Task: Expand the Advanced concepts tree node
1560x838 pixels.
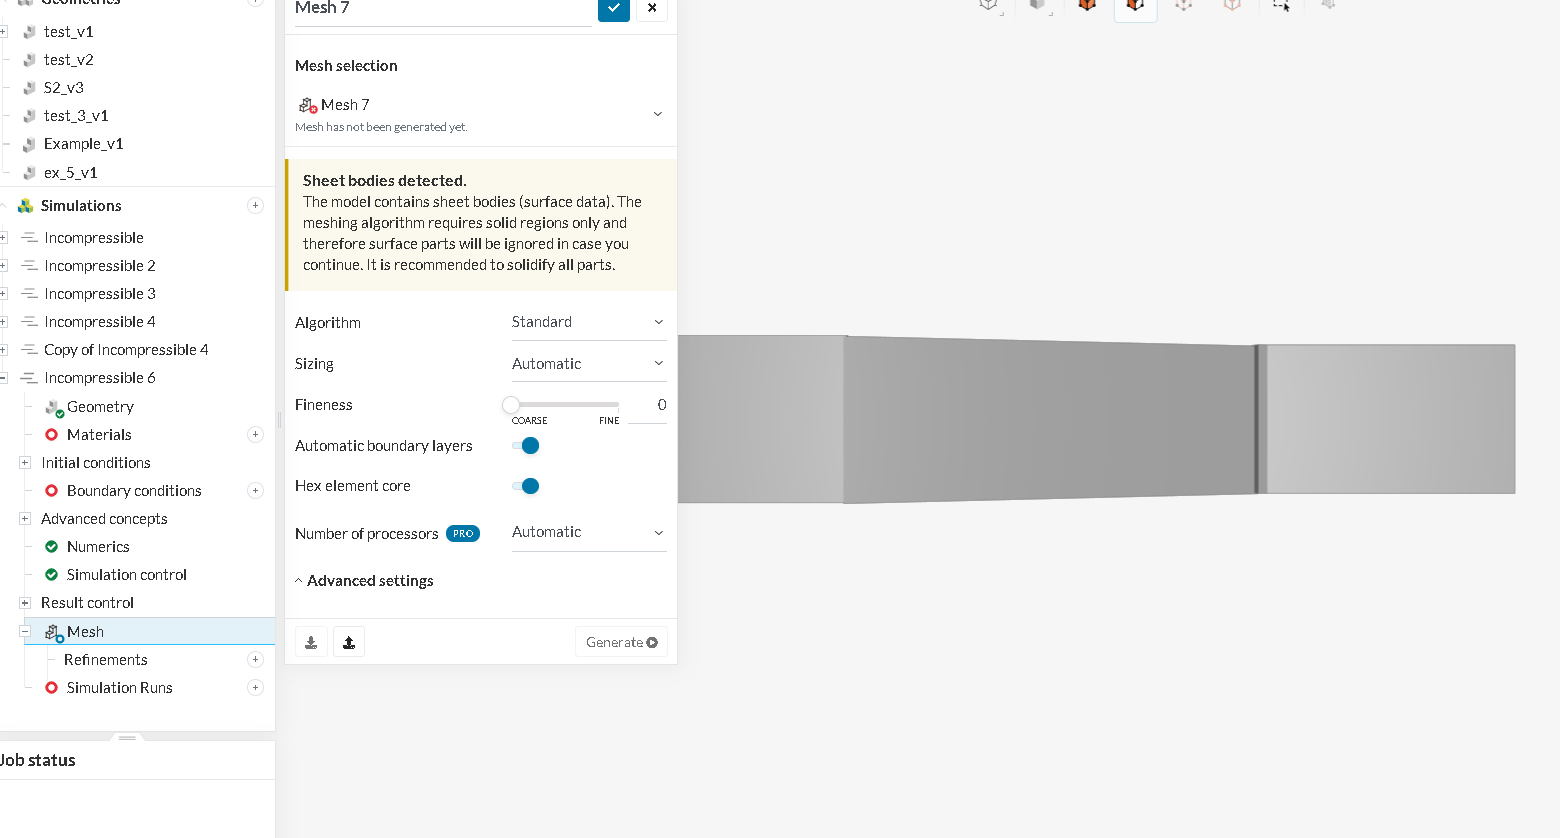Action: point(25,518)
